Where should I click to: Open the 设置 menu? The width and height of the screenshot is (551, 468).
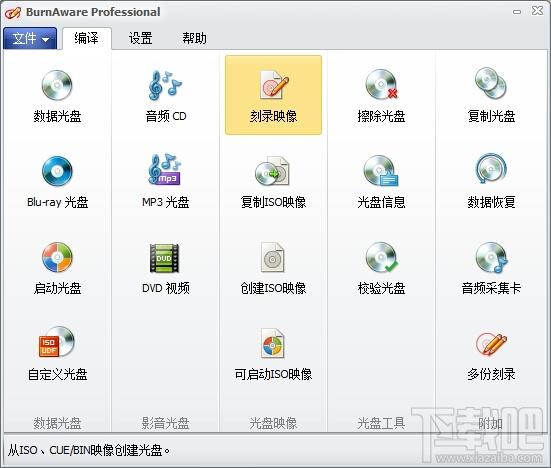(141, 38)
